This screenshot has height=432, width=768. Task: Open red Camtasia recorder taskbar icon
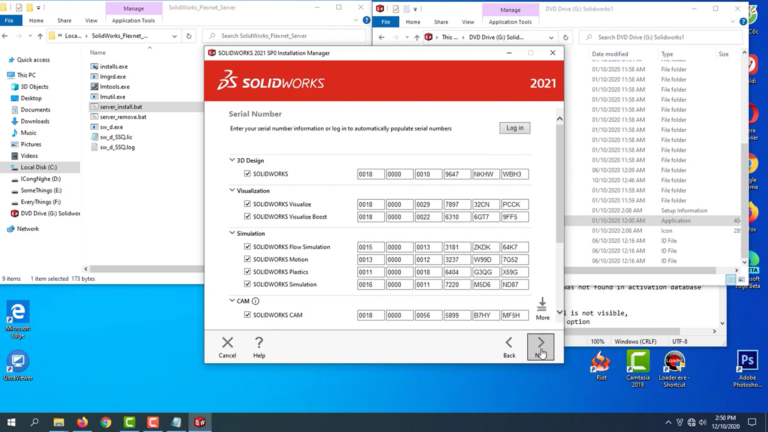153,422
